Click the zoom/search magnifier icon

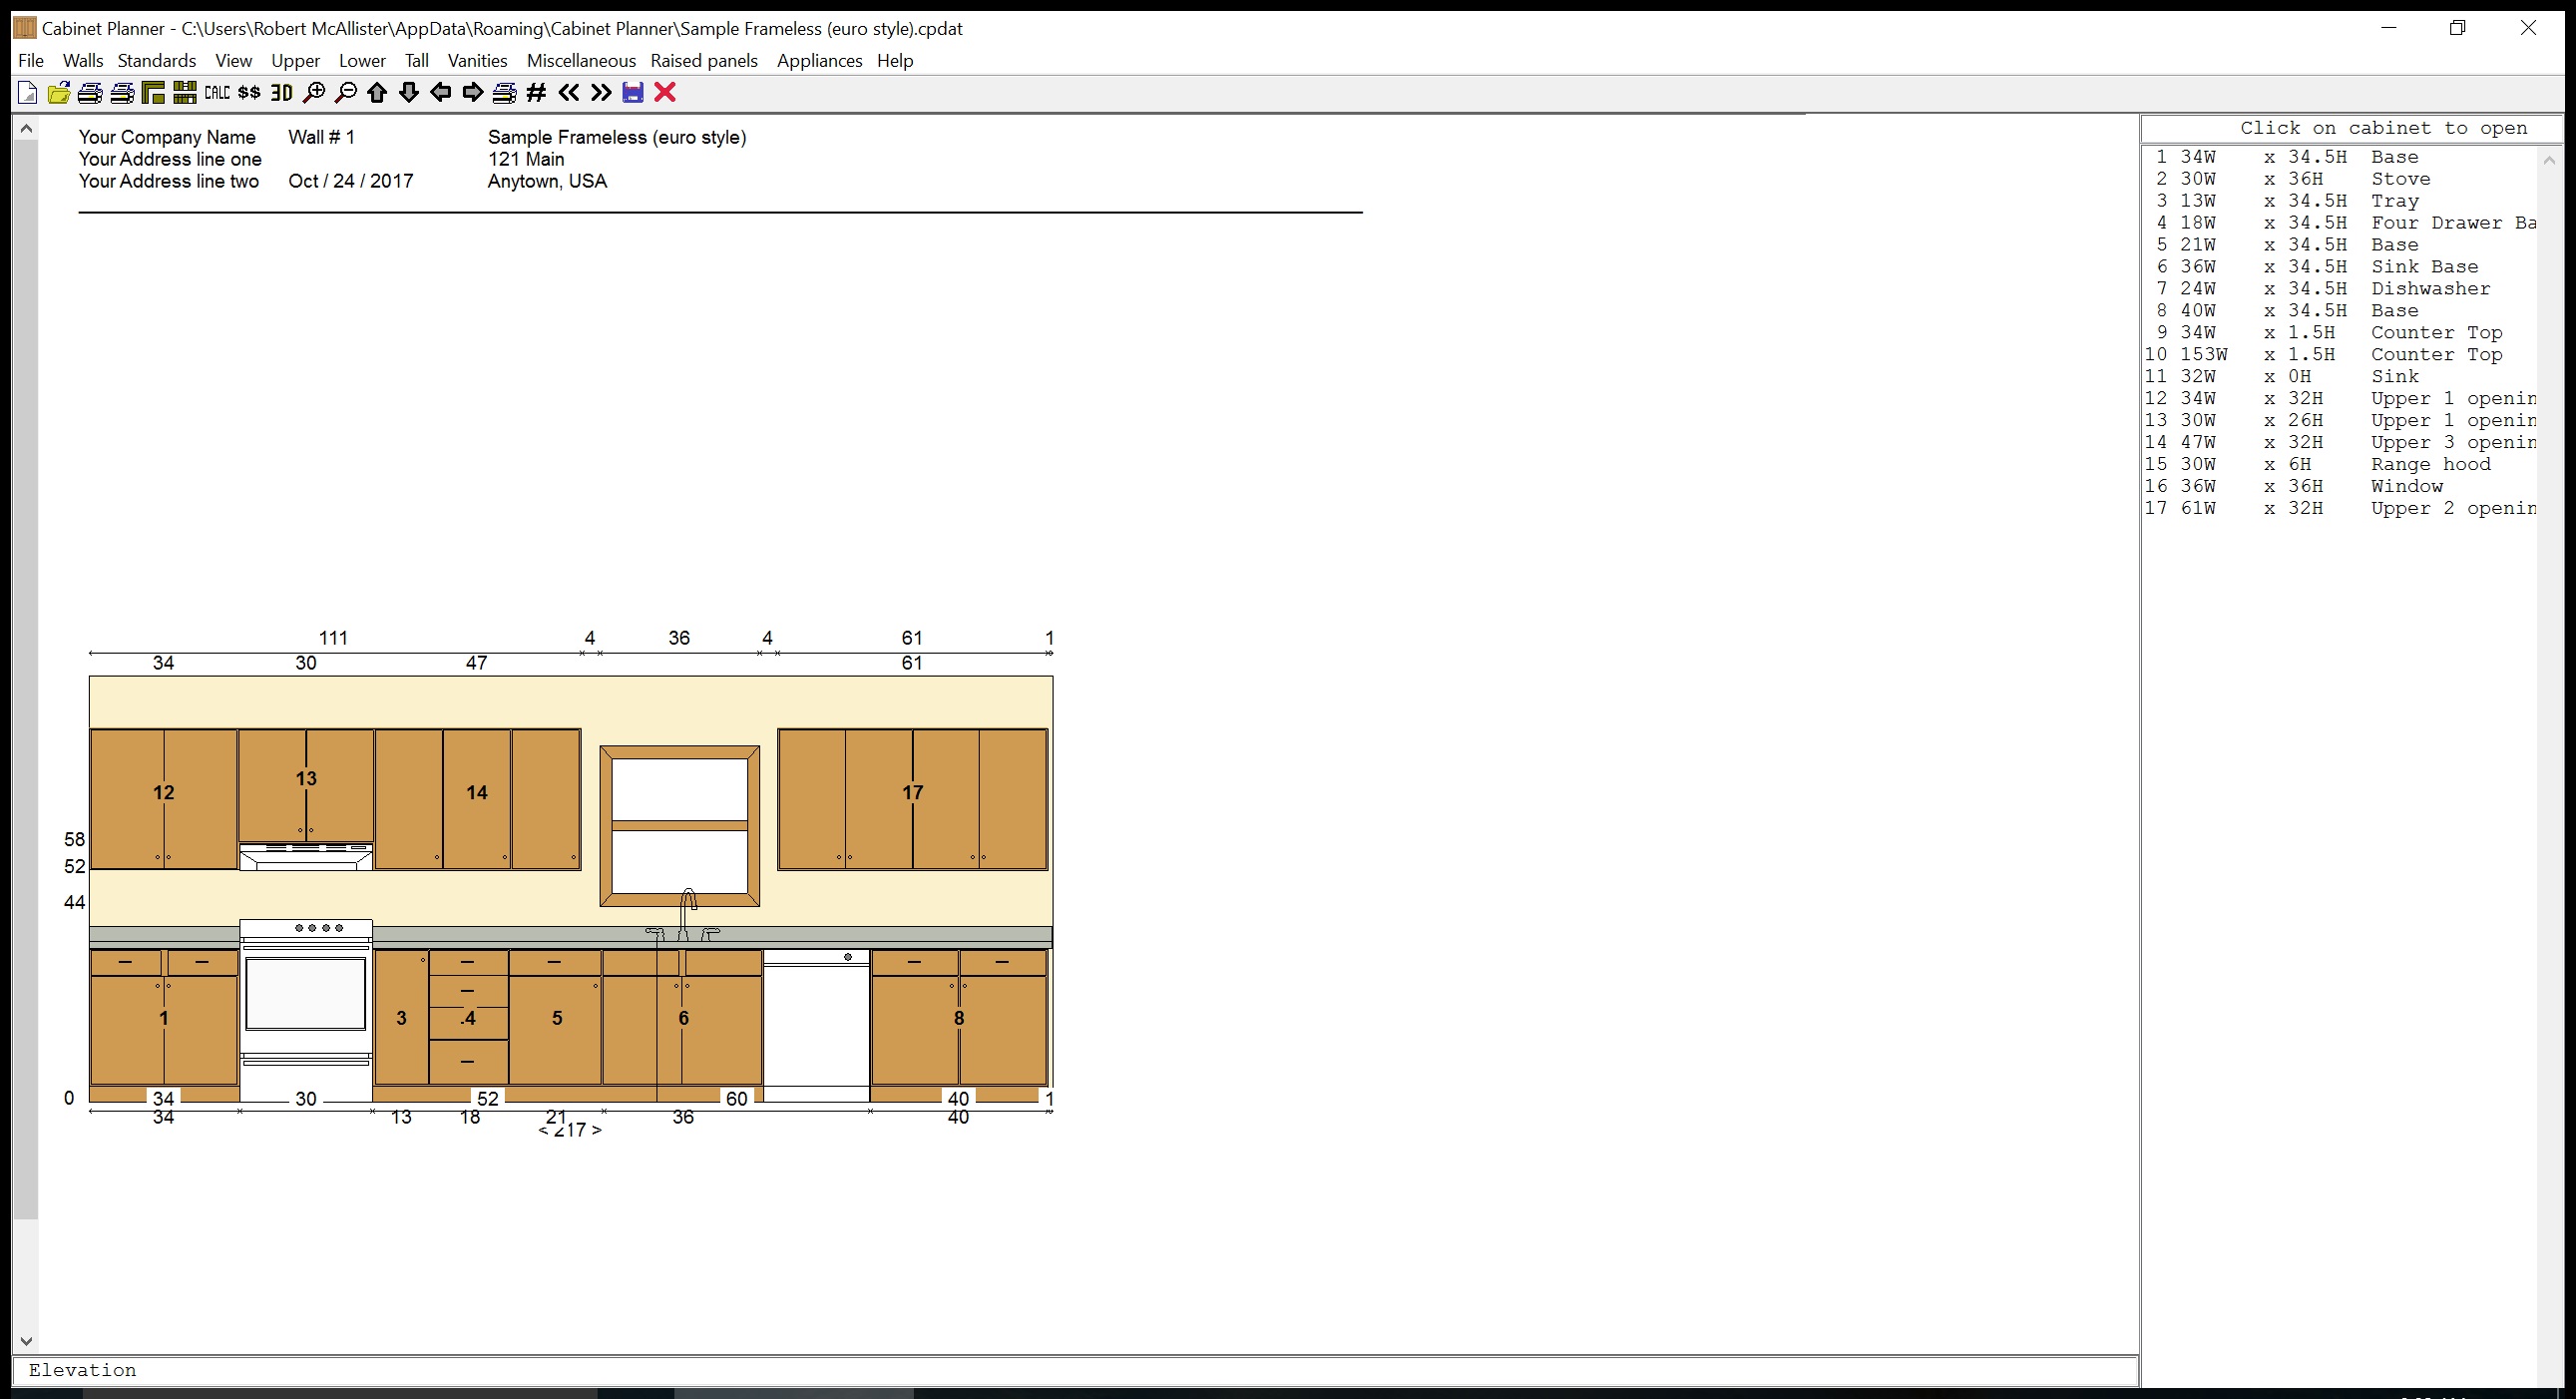pos(313,93)
